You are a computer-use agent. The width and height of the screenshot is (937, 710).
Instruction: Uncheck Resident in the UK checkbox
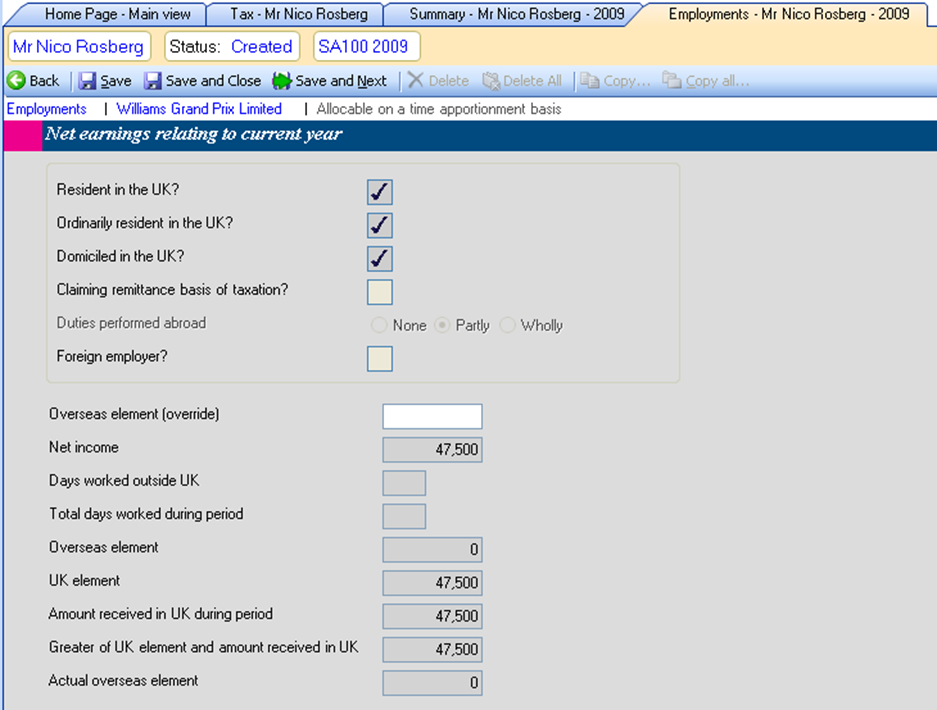(379, 192)
